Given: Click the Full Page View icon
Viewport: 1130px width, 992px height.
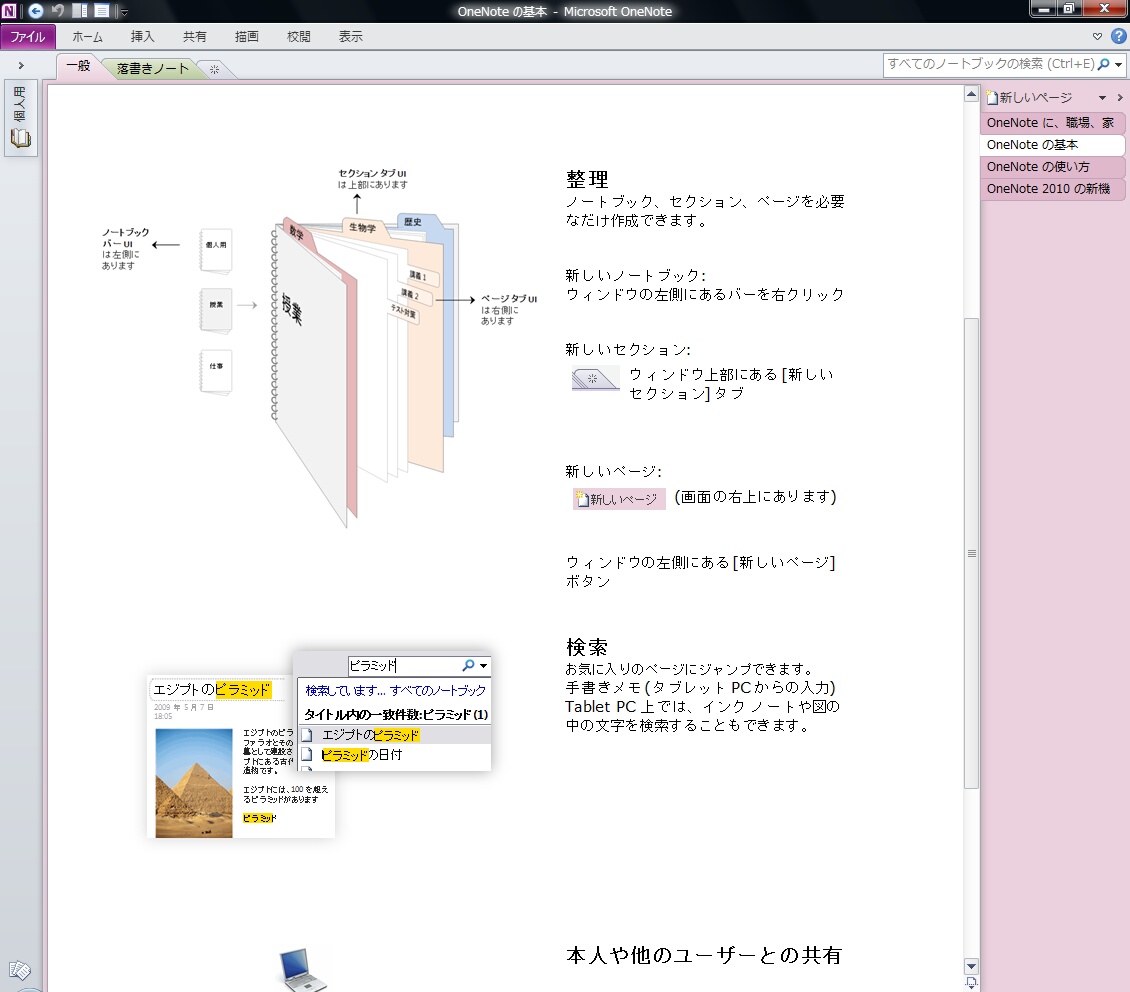Looking at the screenshot, I should pyautogui.click(x=102, y=11).
